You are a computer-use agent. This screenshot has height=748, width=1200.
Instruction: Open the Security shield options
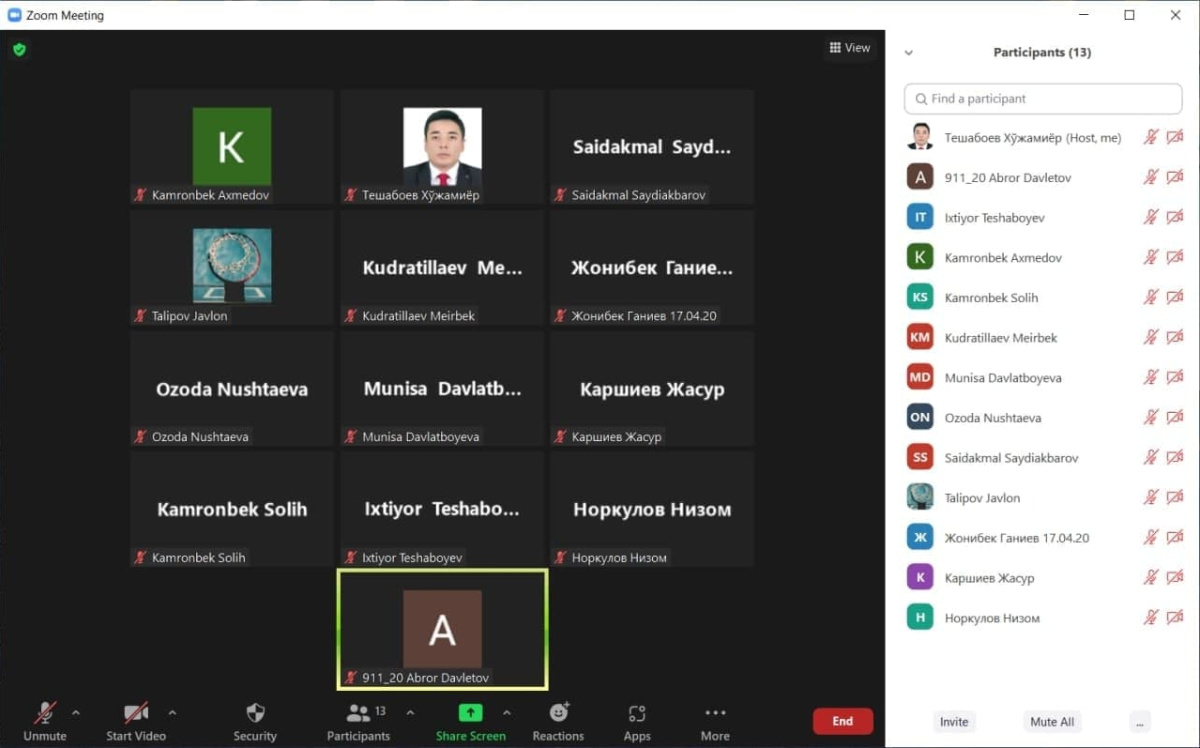coord(255,721)
